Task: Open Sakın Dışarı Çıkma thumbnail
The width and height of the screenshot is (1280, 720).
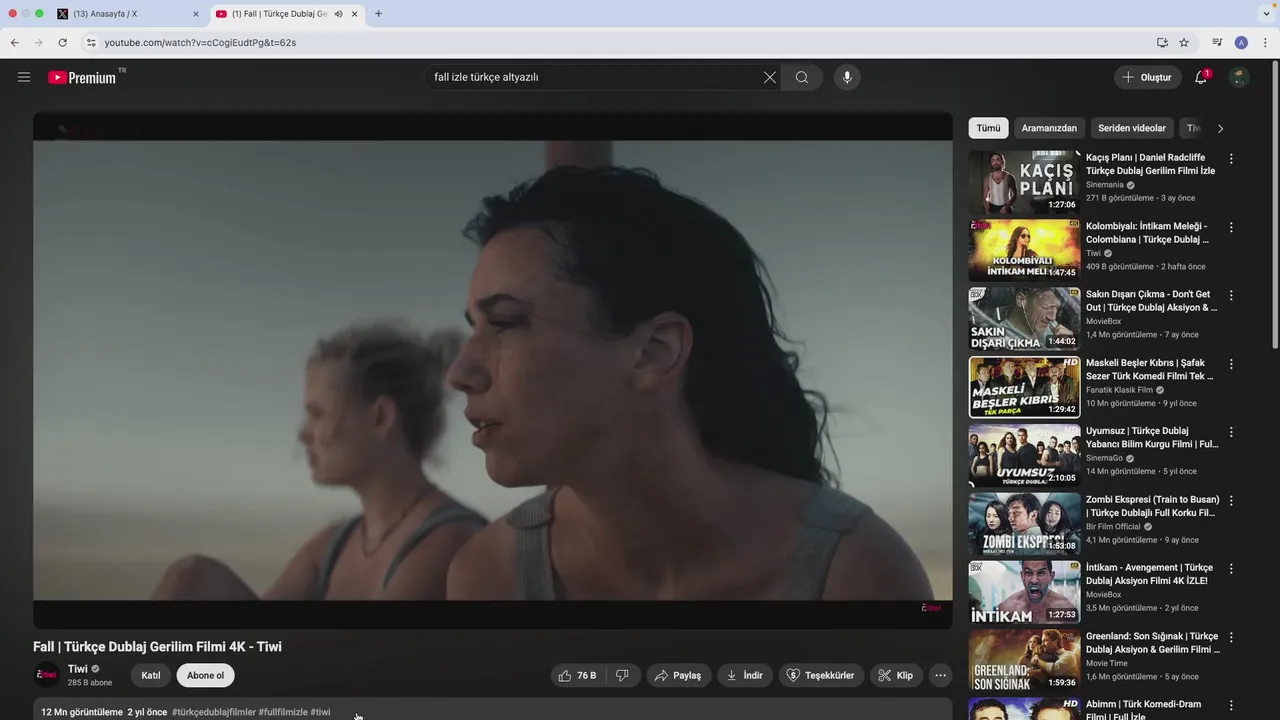Action: [1024, 319]
